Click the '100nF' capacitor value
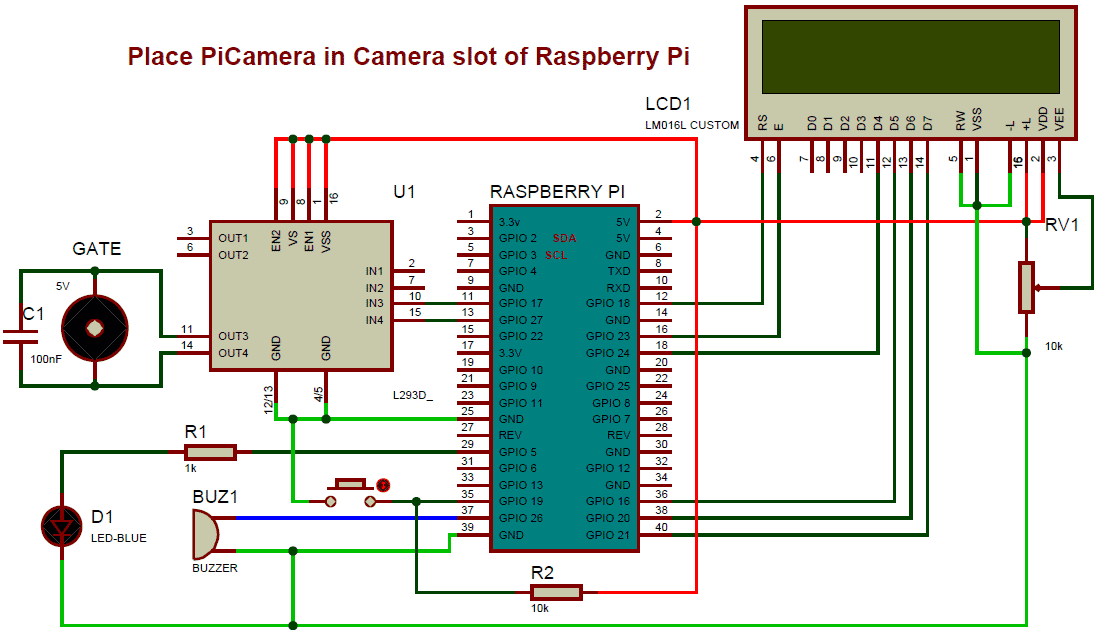 pos(46,359)
